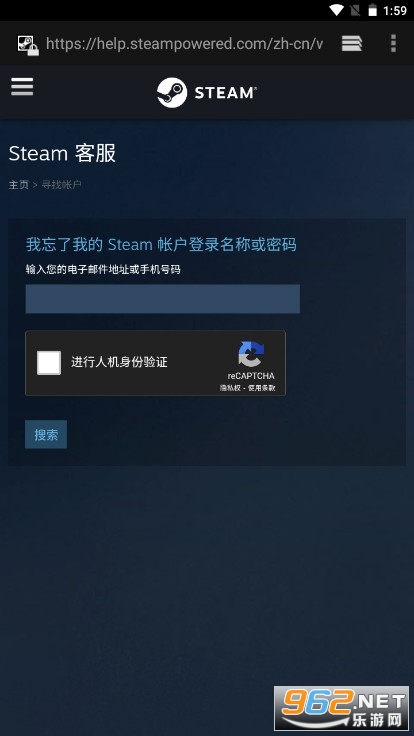Tap the Wi-Fi status bar icon
The width and height of the screenshot is (414, 736).
point(337,10)
